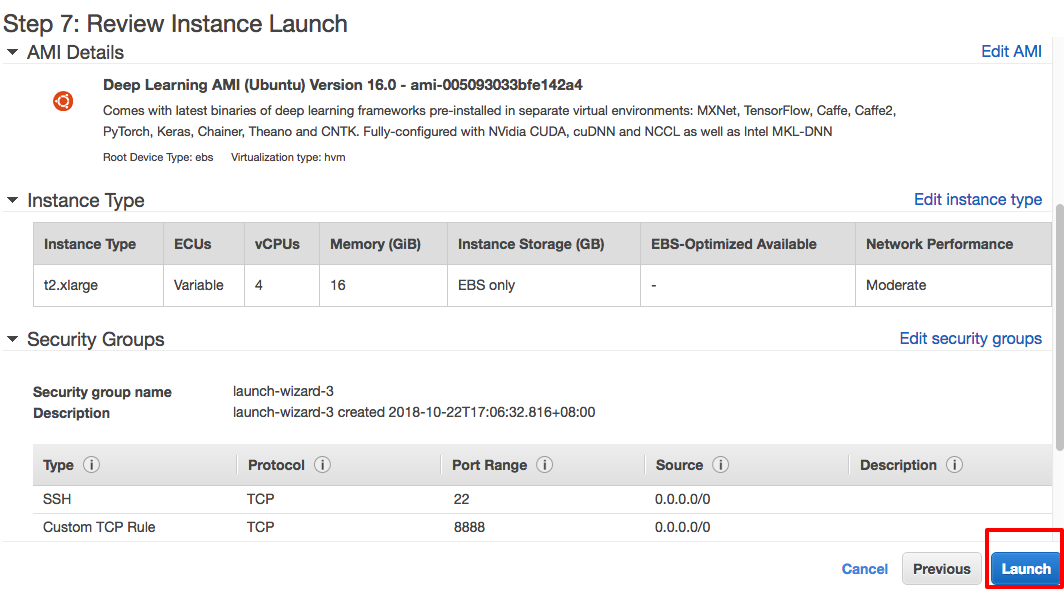
Task: Collapse the AMI Details section
Action: pos(11,52)
